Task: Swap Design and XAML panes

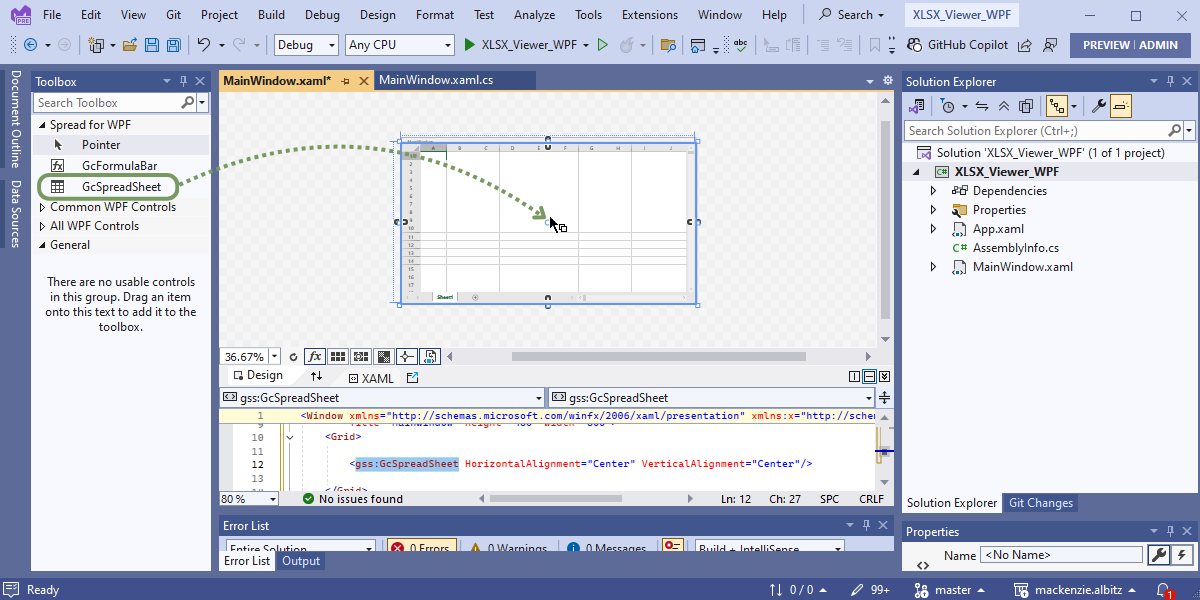Action: tap(317, 377)
